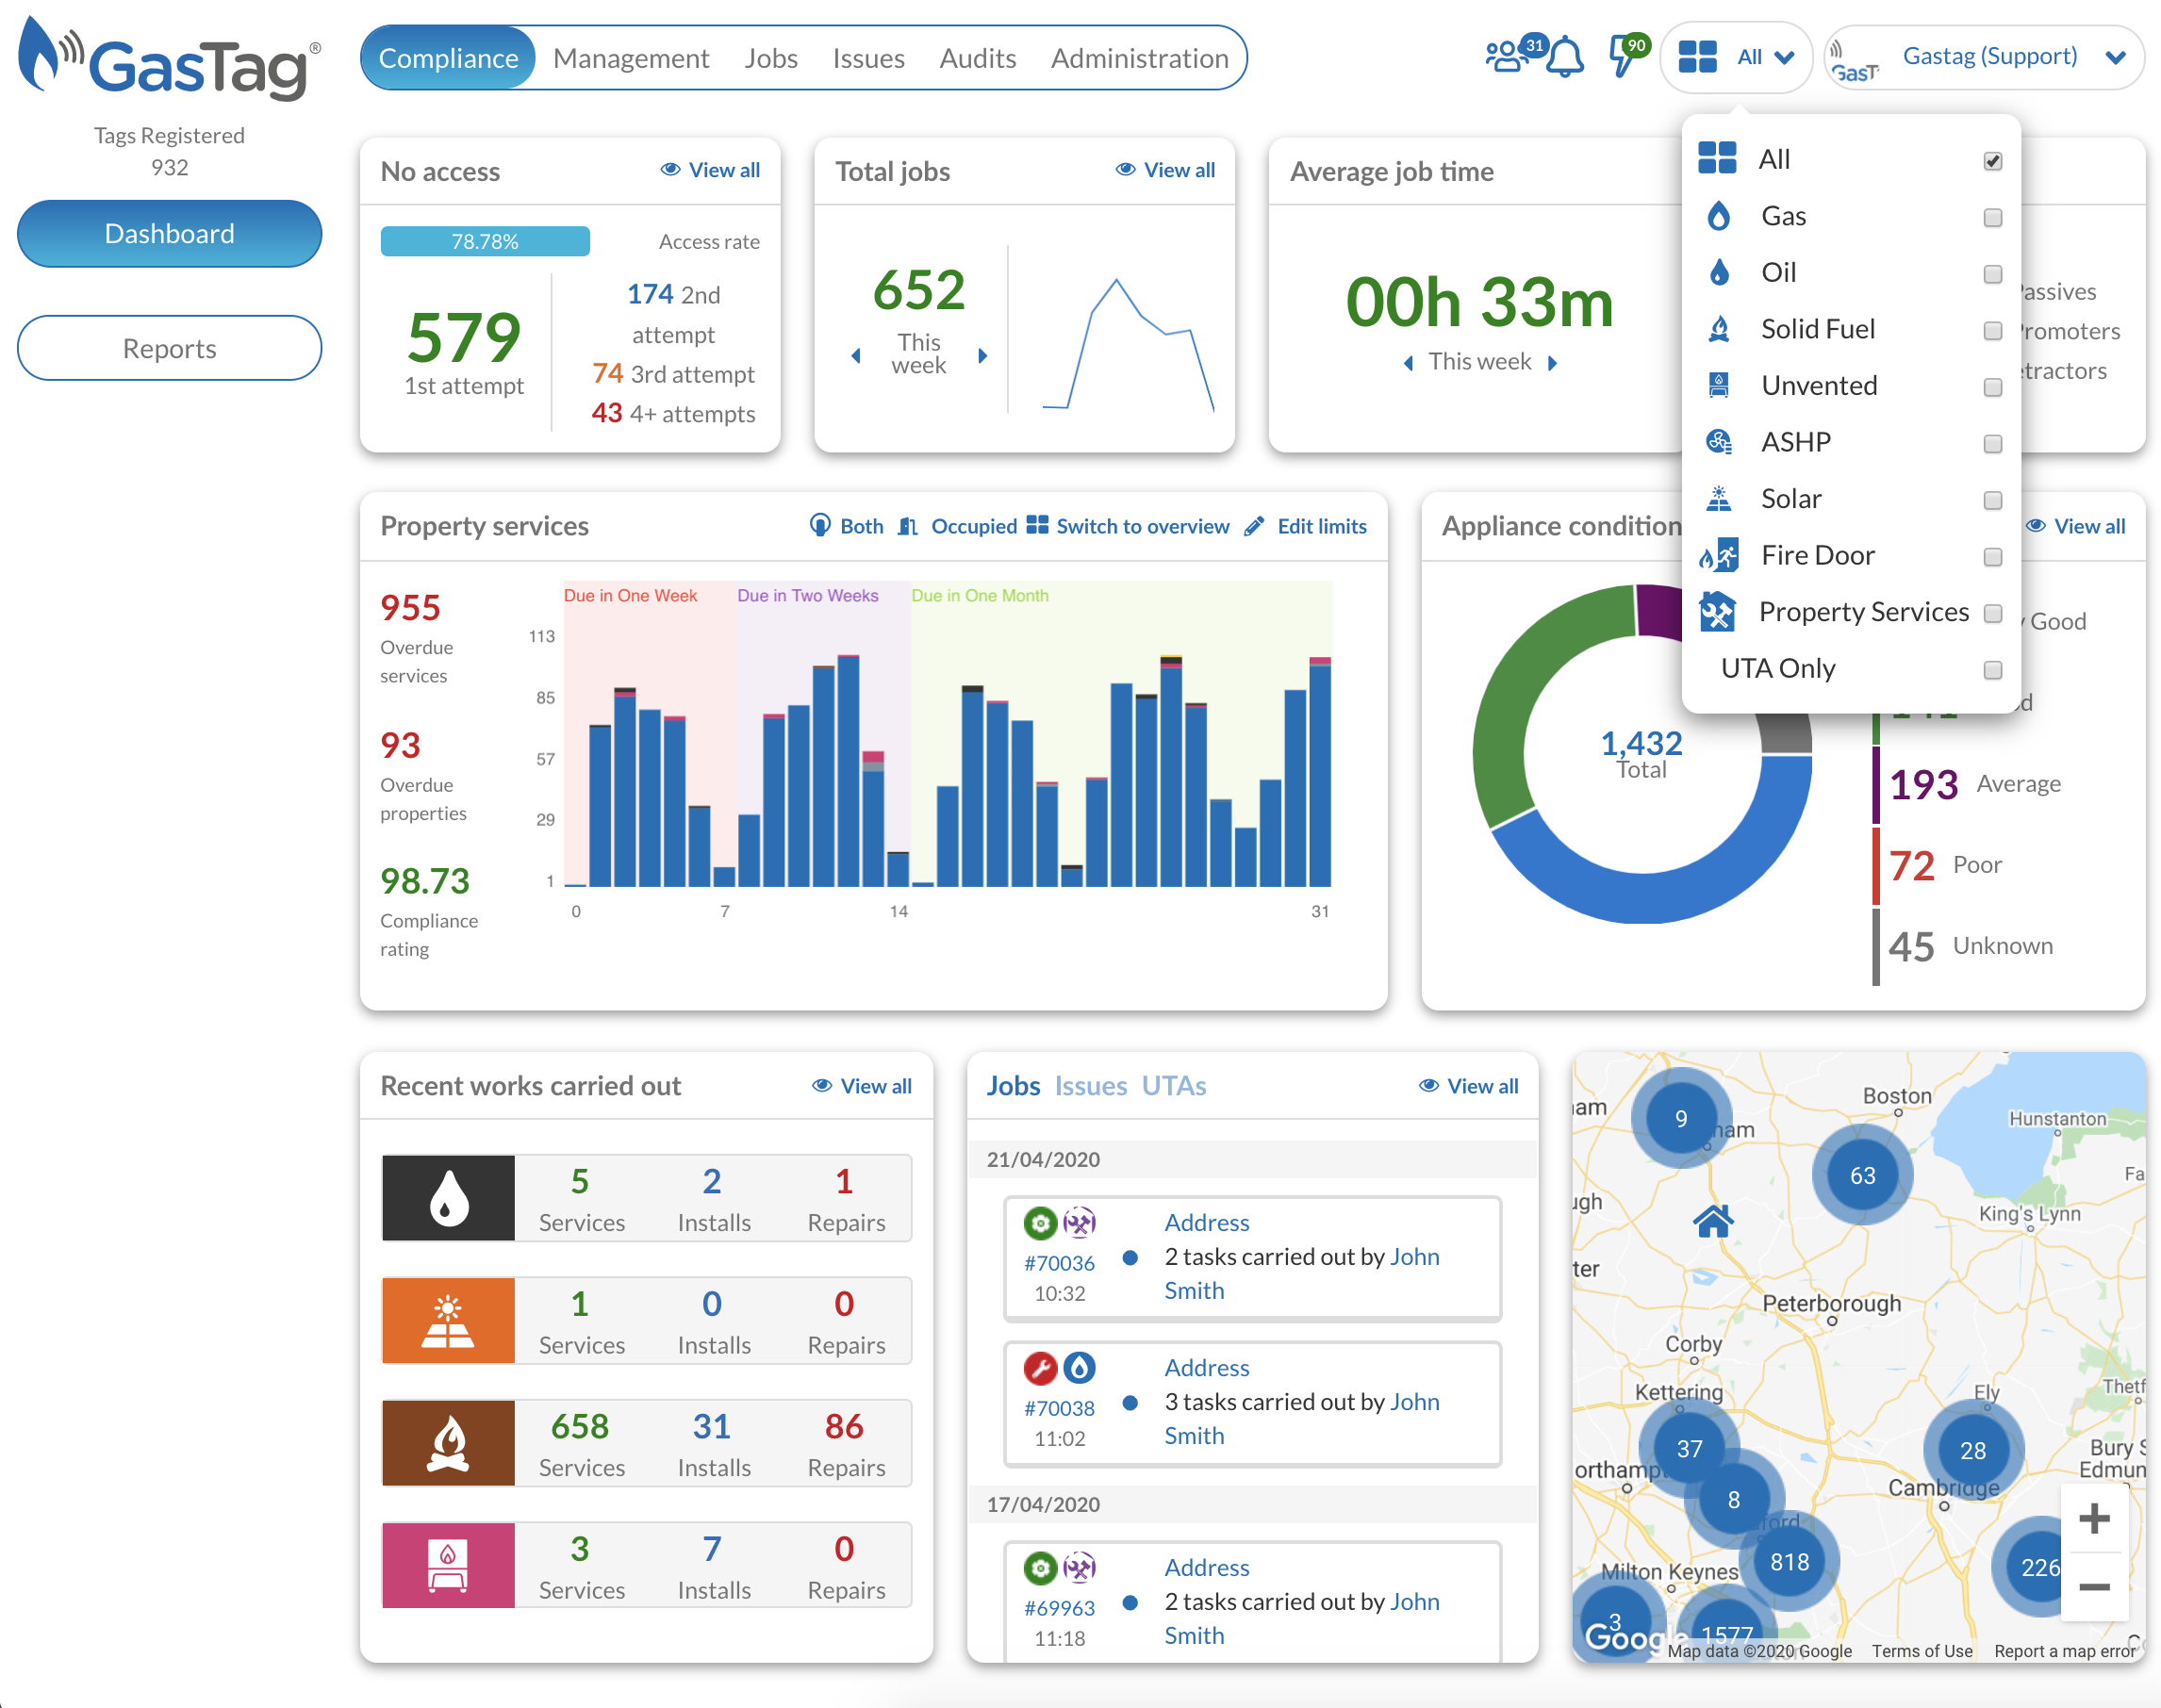Click the home marker icon on the map
2161x1708 pixels.
[1713, 1220]
